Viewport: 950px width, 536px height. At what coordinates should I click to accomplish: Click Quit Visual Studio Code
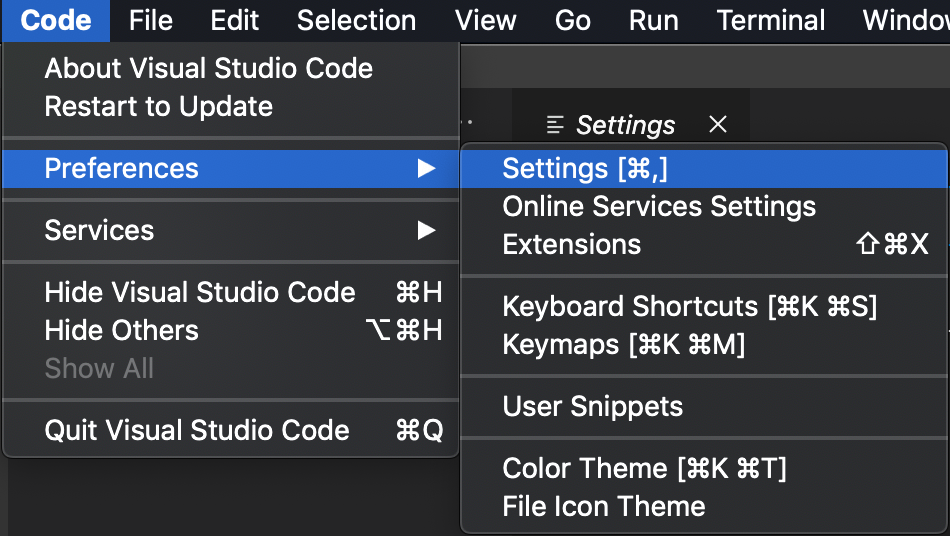(x=231, y=431)
